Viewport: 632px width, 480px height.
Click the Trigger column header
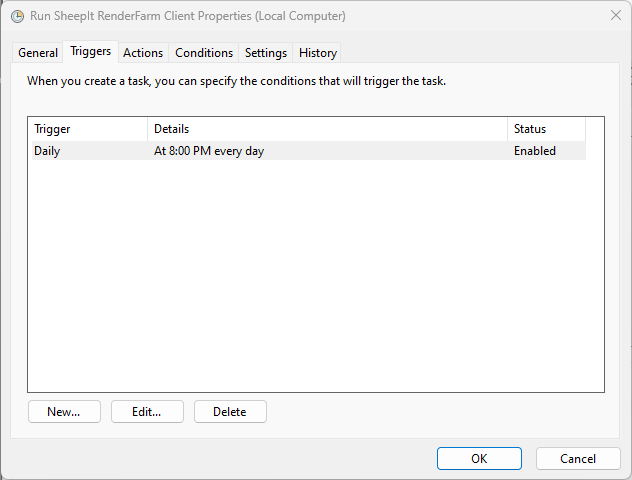(88, 129)
